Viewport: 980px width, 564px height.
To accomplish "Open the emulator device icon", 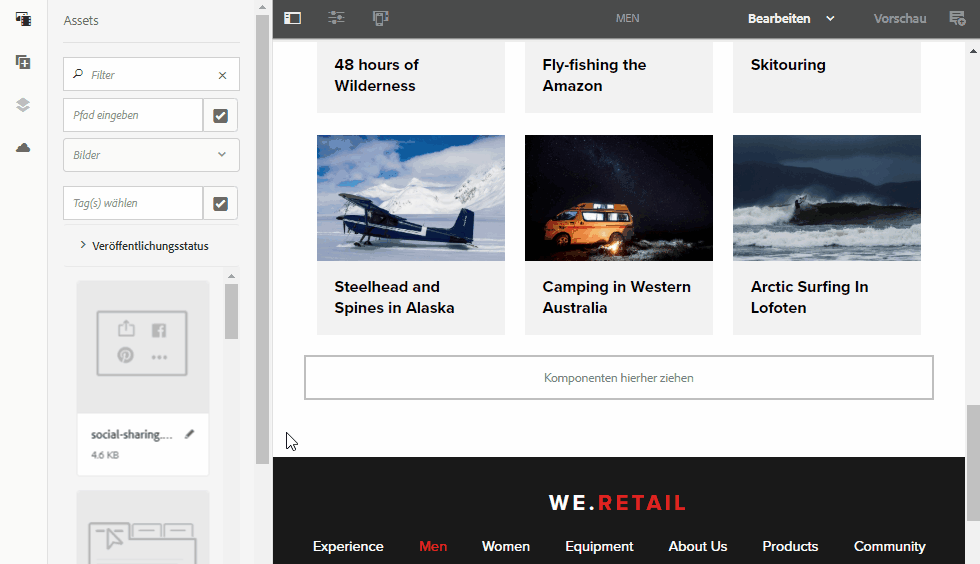I will click(381, 18).
